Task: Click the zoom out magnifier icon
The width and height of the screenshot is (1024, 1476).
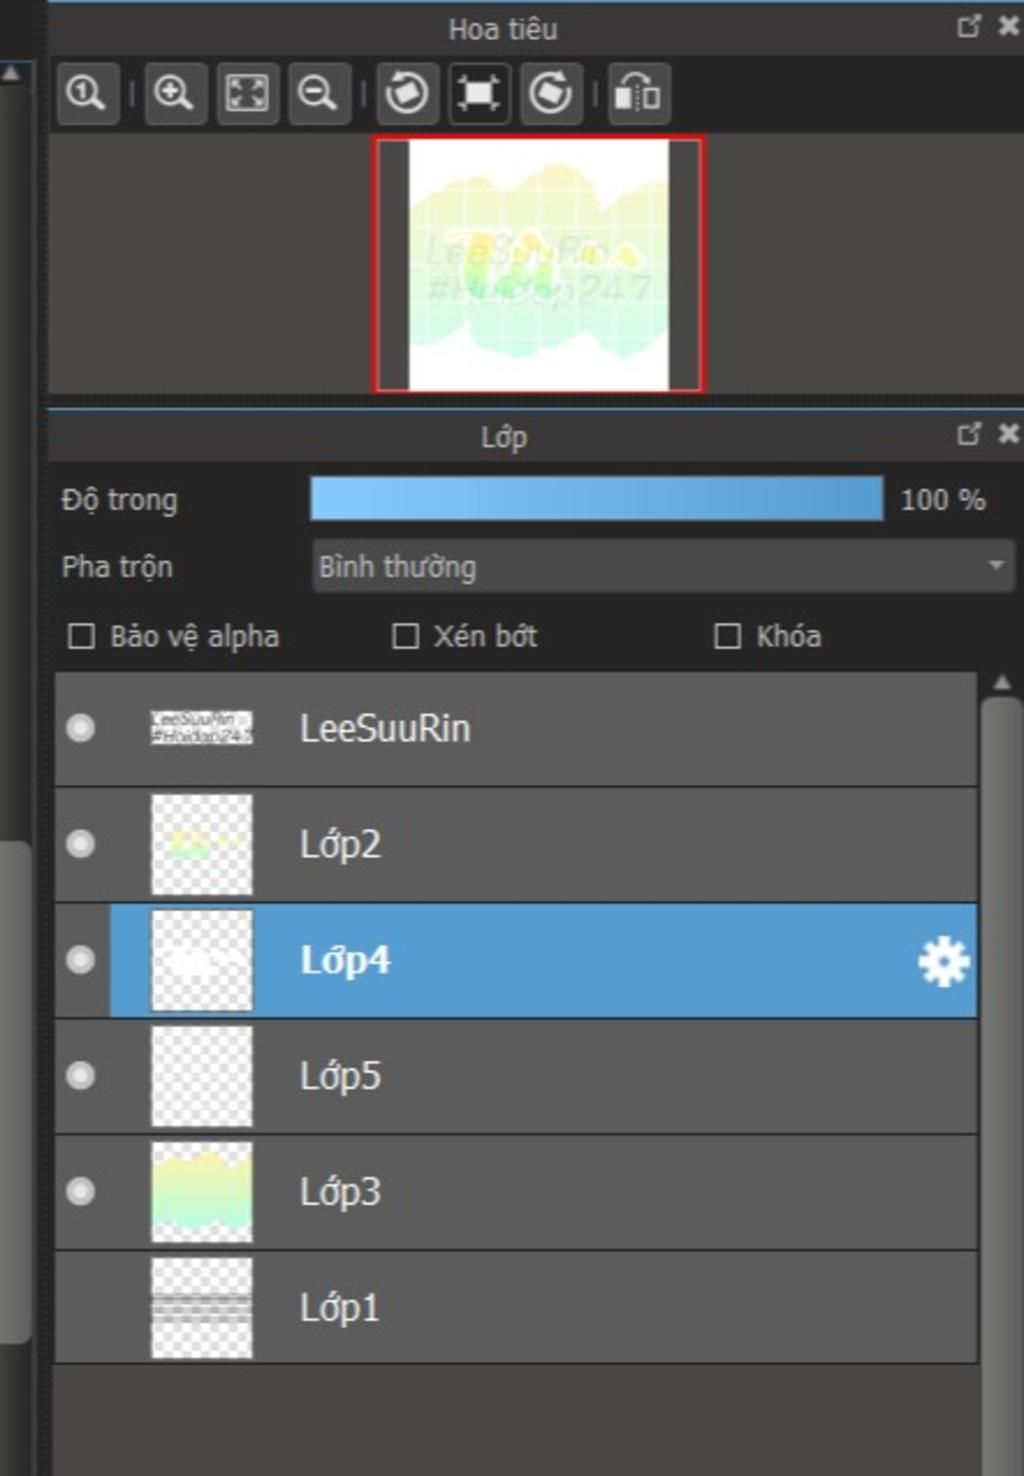Action: (x=319, y=94)
